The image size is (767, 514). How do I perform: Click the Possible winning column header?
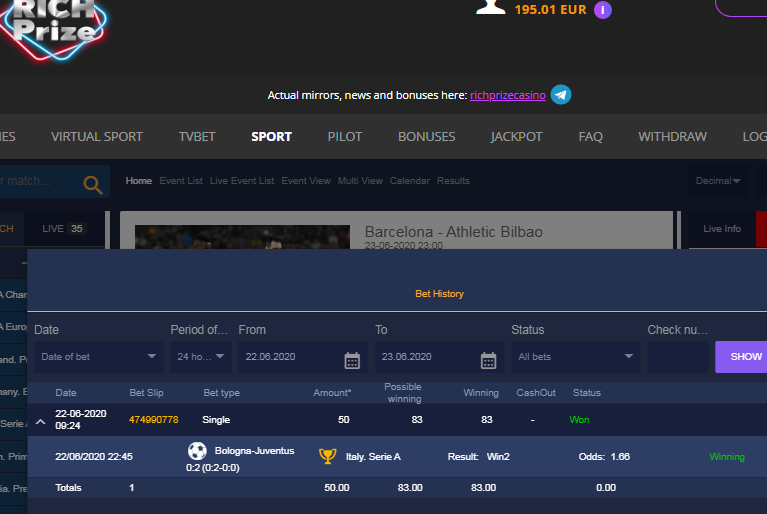[x=403, y=393]
